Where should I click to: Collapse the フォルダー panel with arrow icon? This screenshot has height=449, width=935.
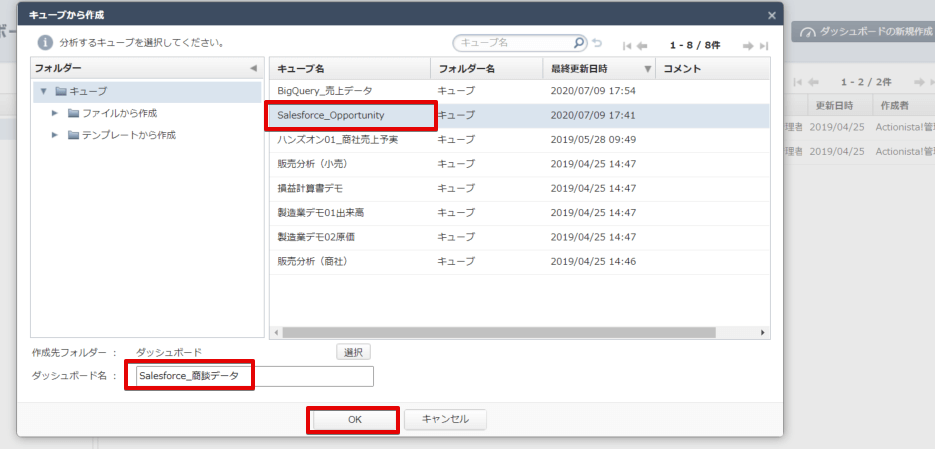click(253, 69)
